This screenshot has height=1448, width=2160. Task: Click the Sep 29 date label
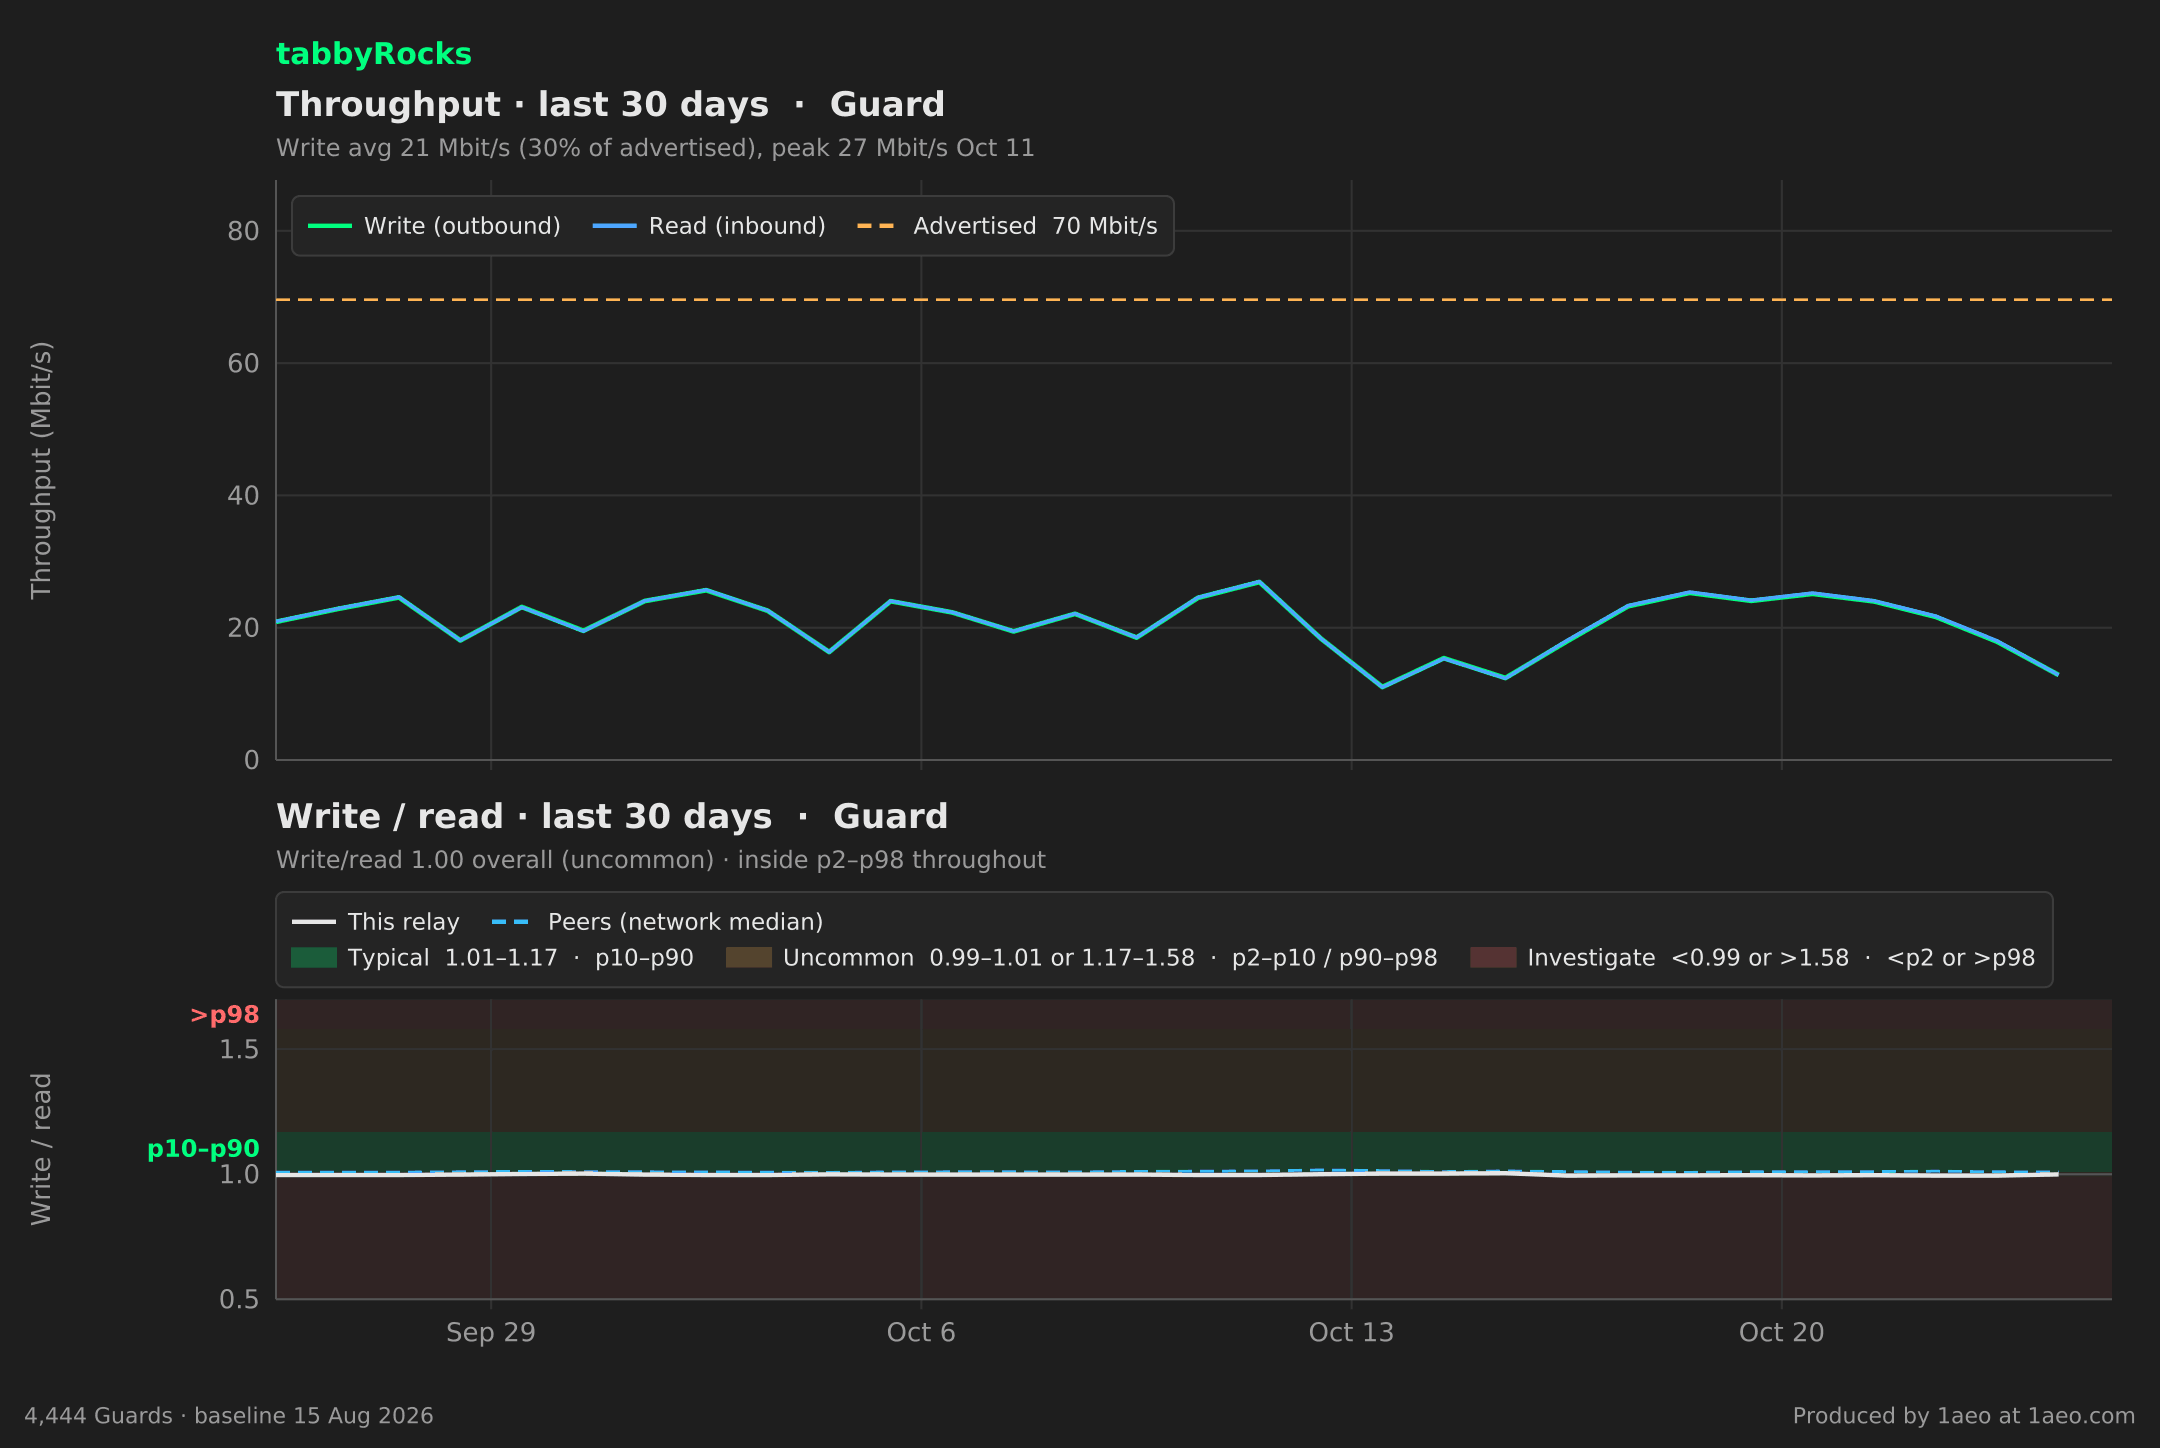[x=491, y=1333]
